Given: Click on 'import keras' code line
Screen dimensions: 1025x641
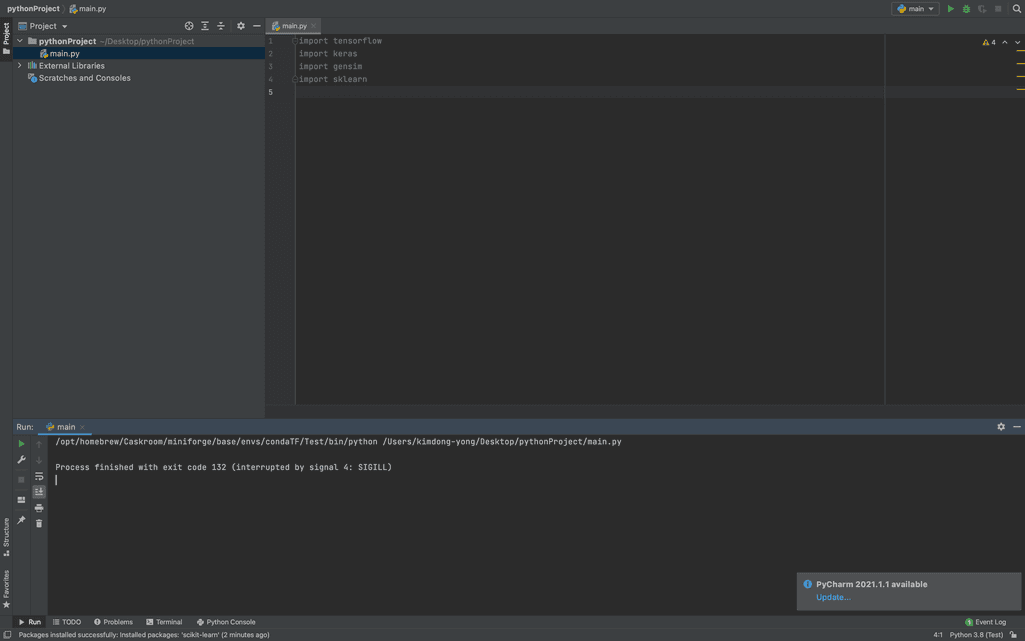Looking at the screenshot, I should [x=328, y=54].
